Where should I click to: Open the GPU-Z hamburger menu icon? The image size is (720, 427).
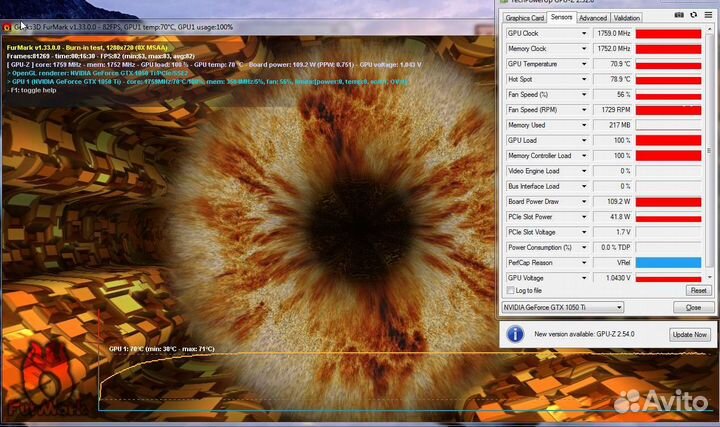[x=706, y=17]
